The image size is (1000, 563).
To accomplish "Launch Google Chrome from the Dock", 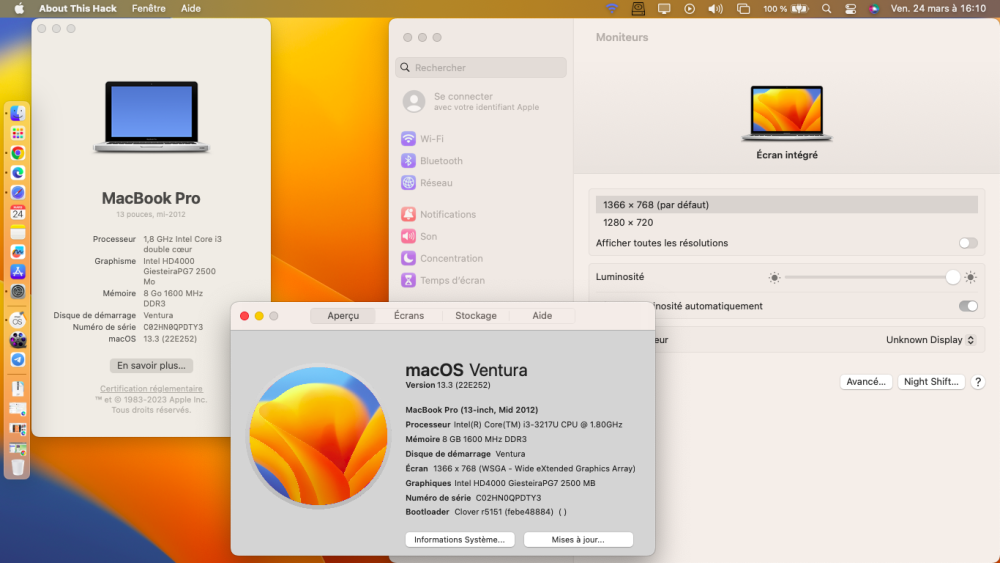I will 18,153.
